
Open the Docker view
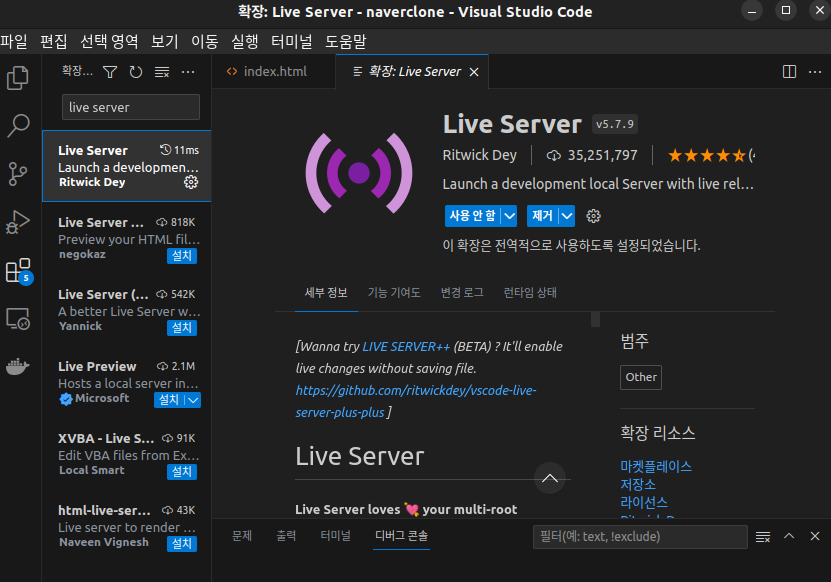coord(18,366)
